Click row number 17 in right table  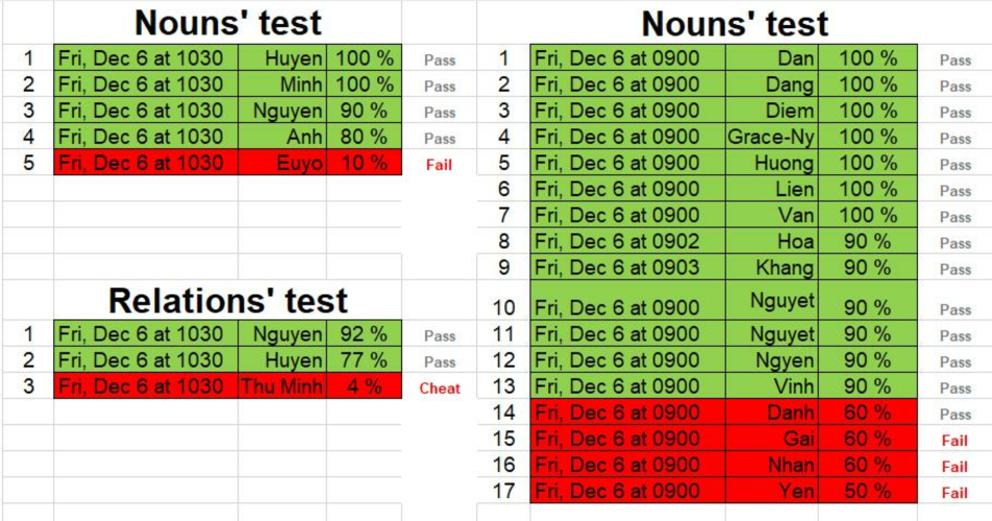[504, 491]
